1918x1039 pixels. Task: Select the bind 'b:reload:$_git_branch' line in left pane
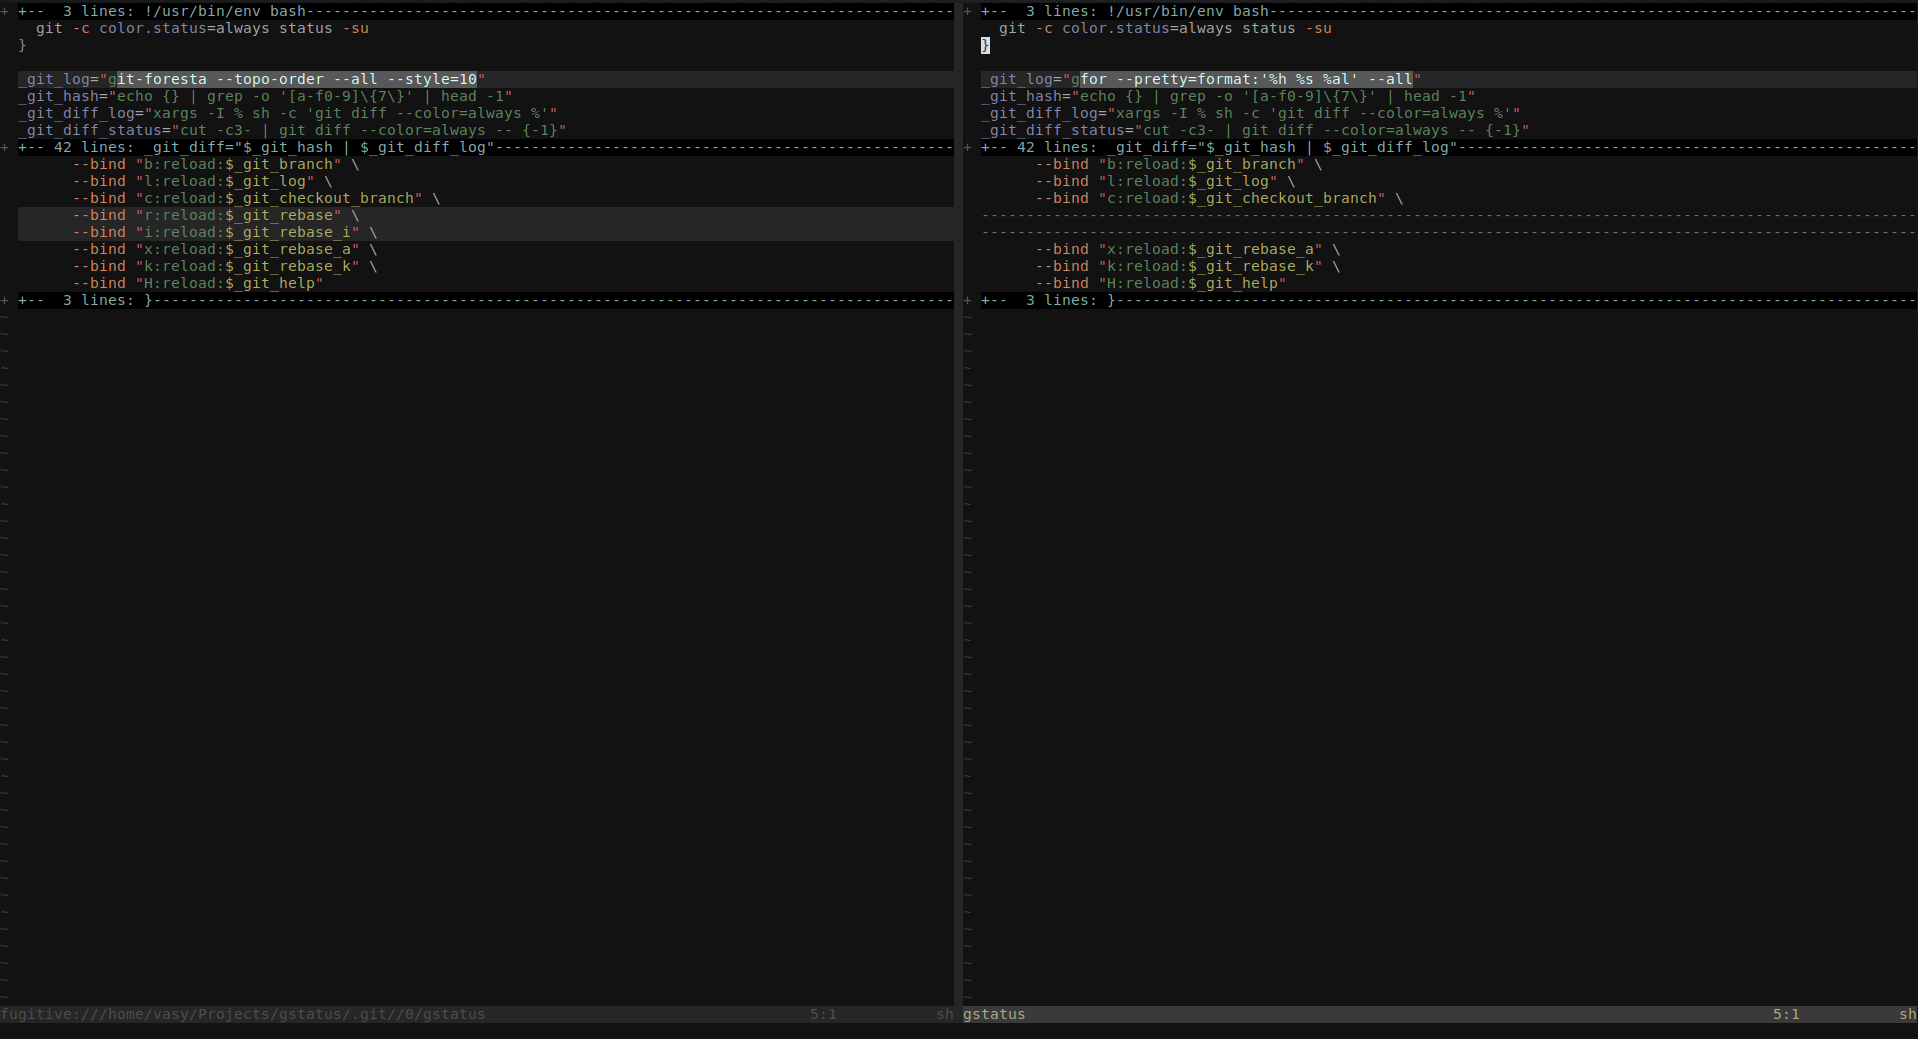point(216,164)
